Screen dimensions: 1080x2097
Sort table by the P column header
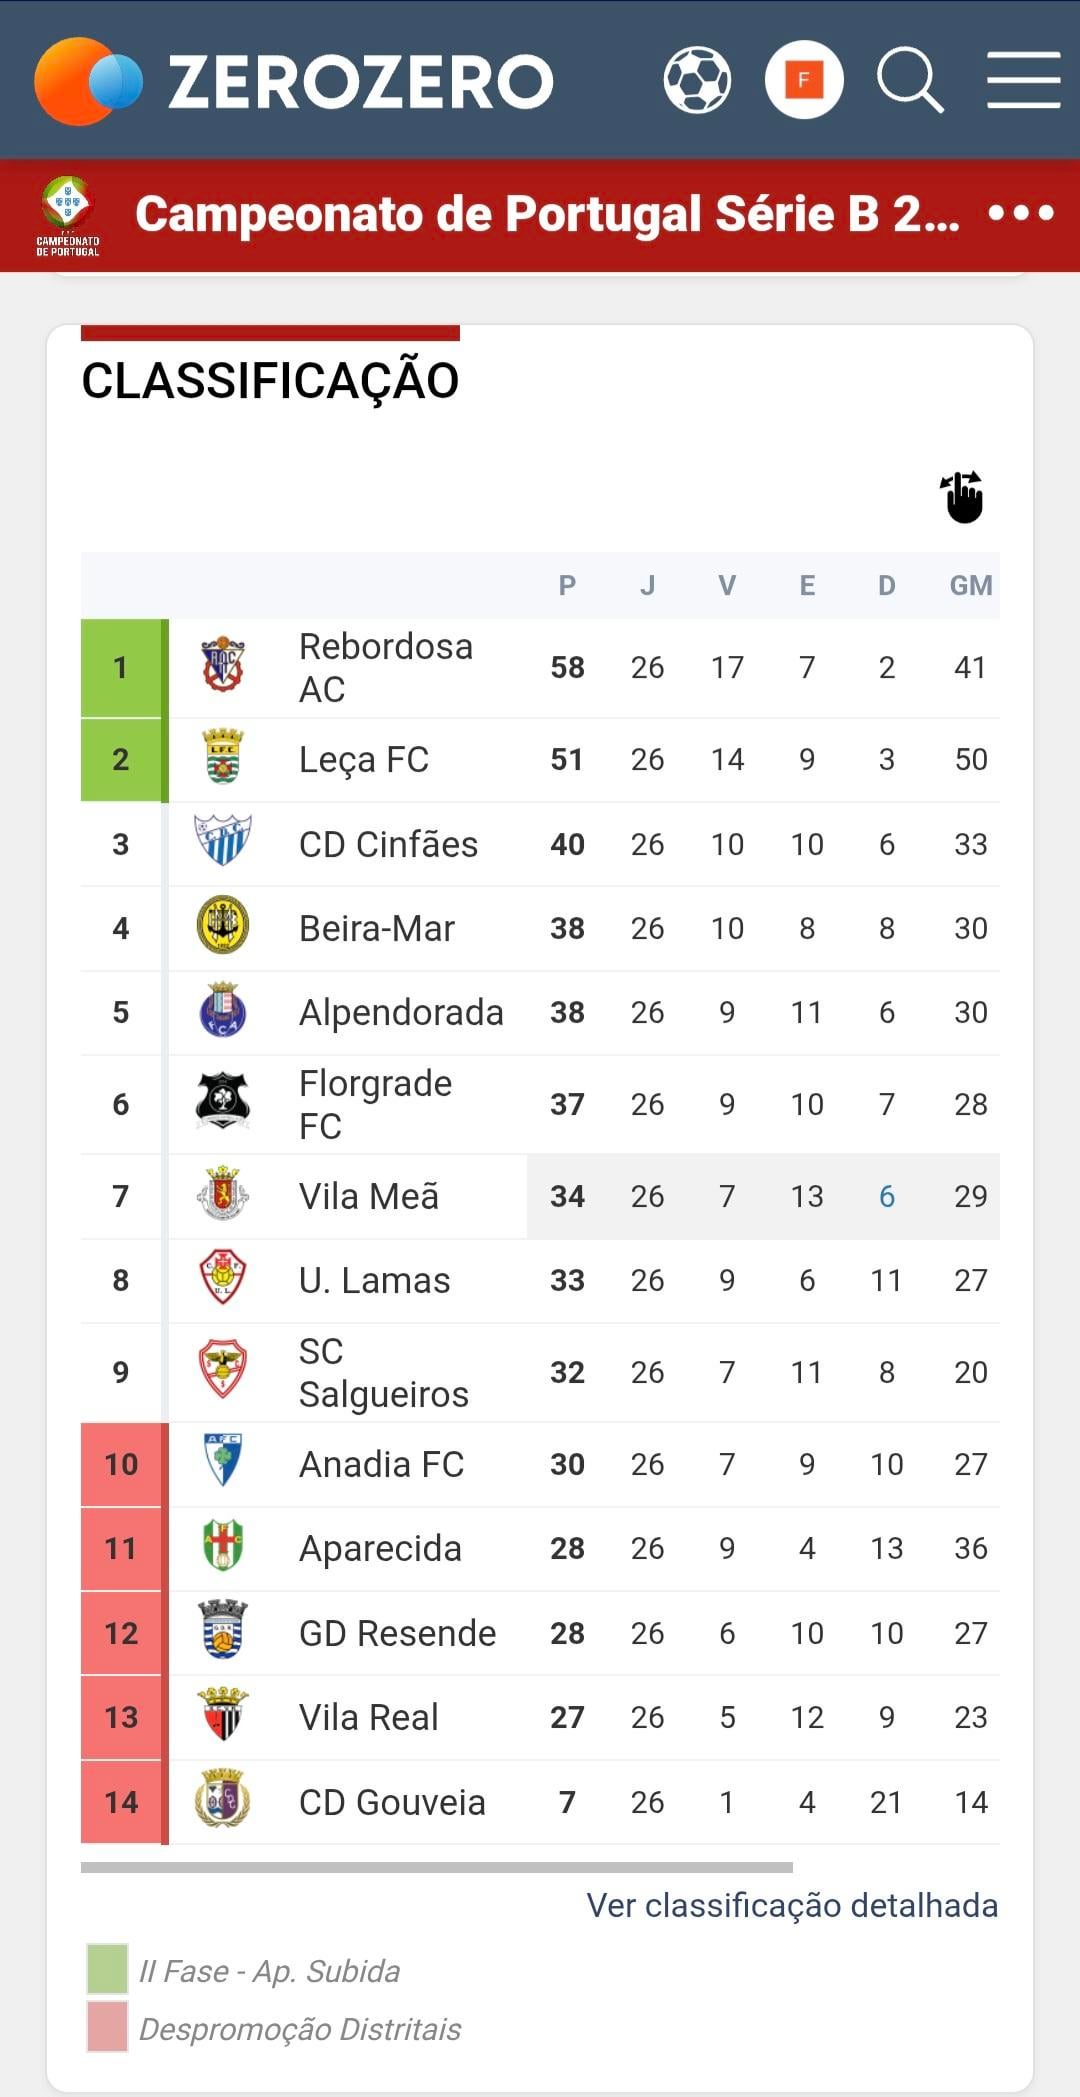point(567,586)
